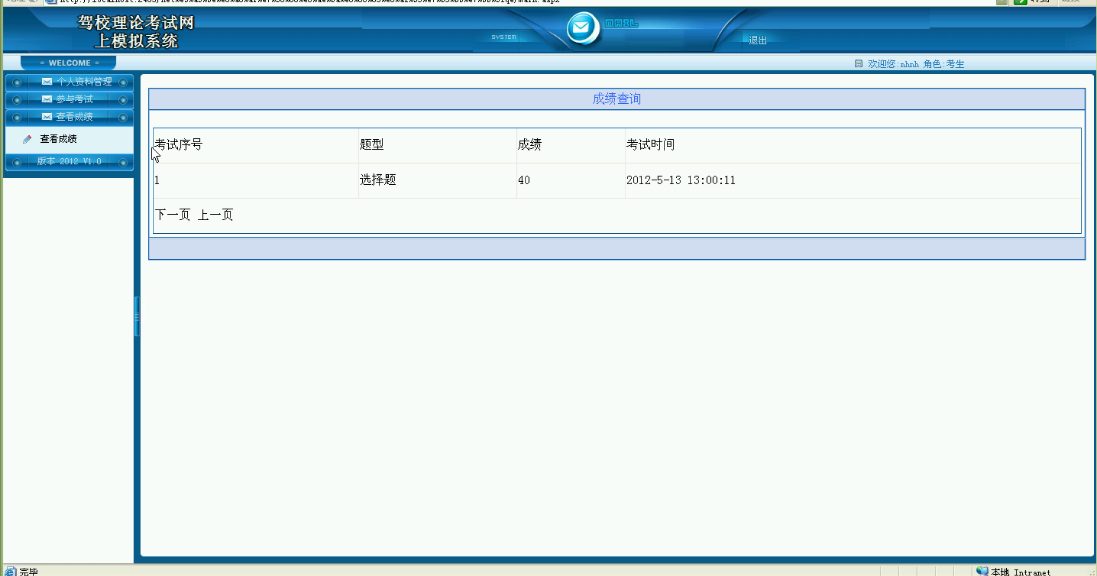Click the left round knob on 参与考试 bar
The height and width of the screenshot is (576, 1097).
[x=17, y=99]
